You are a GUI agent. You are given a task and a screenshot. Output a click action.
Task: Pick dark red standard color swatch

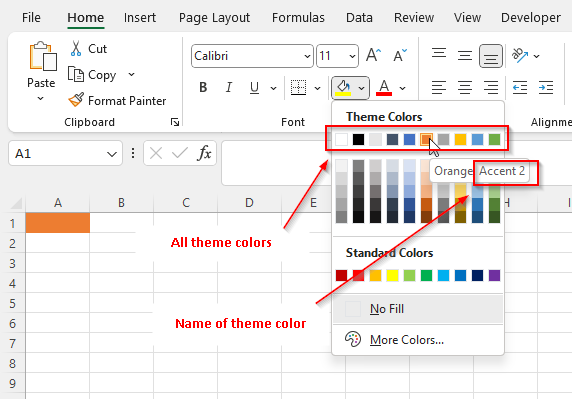341,275
